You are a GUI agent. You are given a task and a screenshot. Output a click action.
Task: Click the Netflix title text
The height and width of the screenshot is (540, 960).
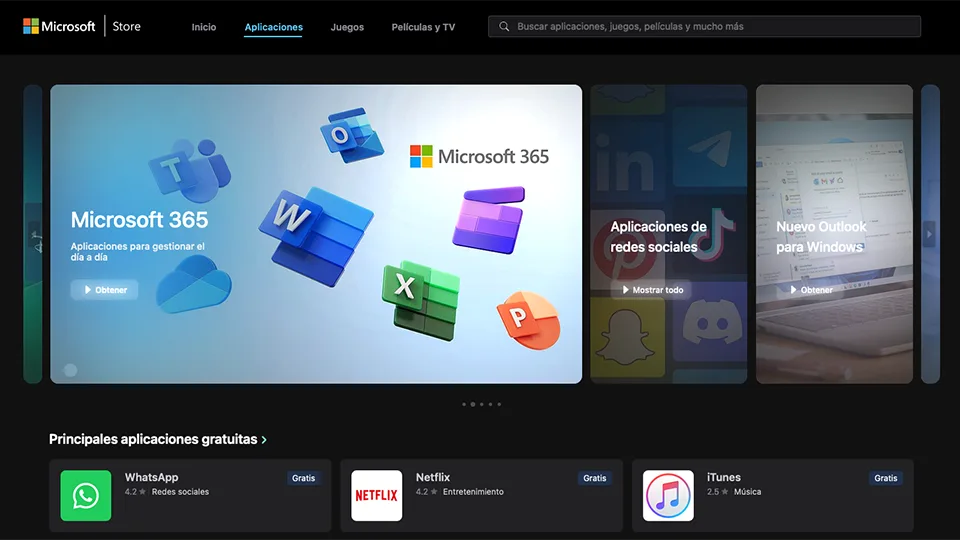433,477
